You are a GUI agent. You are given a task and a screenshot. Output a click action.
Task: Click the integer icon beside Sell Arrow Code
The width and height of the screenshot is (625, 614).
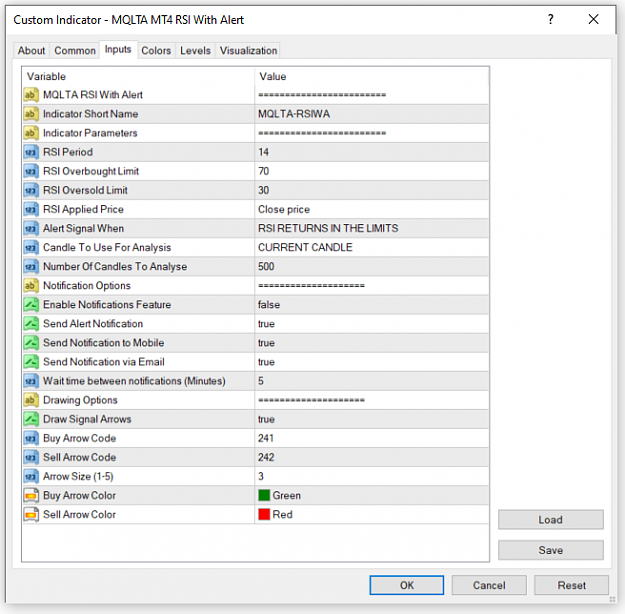click(31, 458)
